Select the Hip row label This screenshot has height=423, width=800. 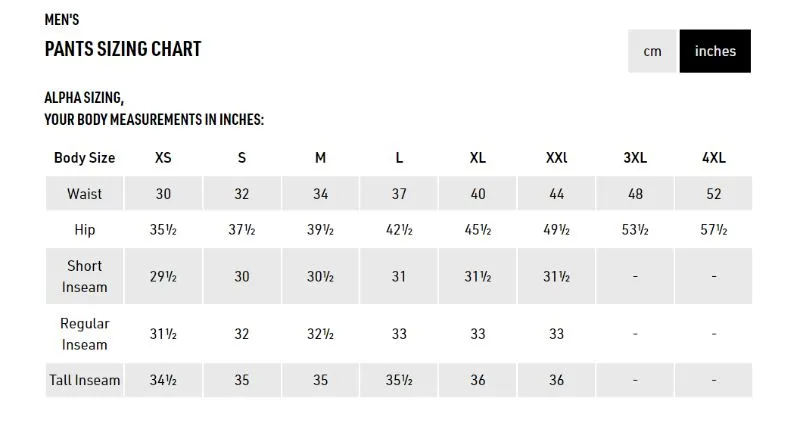(x=85, y=230)
